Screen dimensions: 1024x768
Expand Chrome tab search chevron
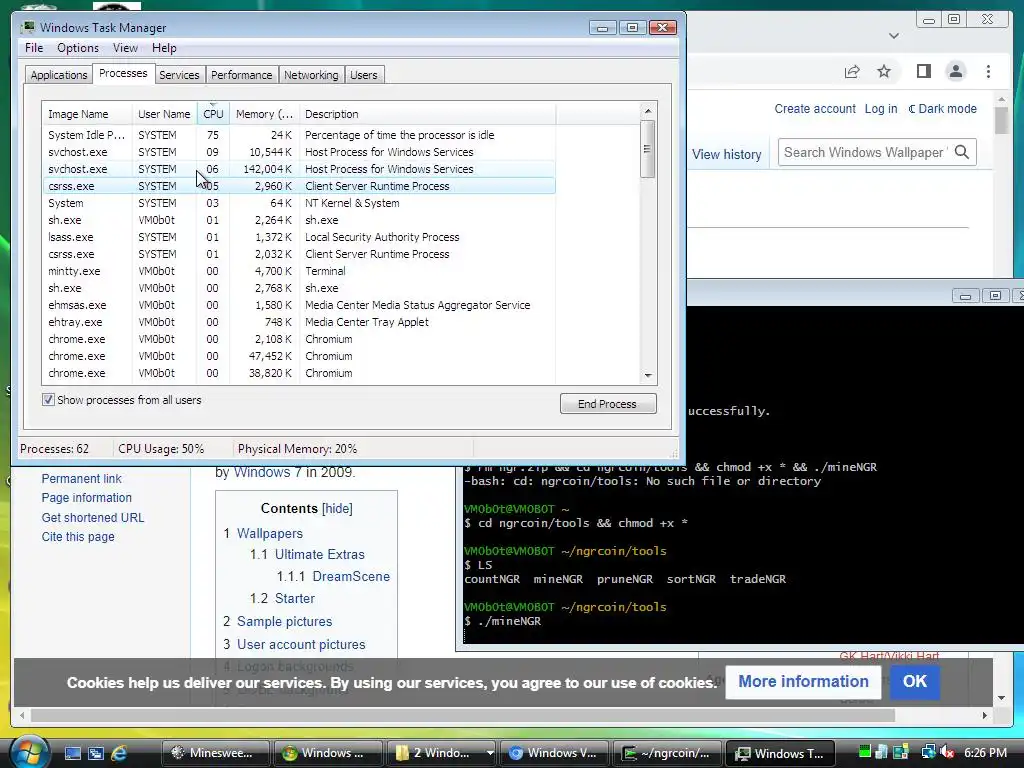pyautogui.click(x=894, y=35)
